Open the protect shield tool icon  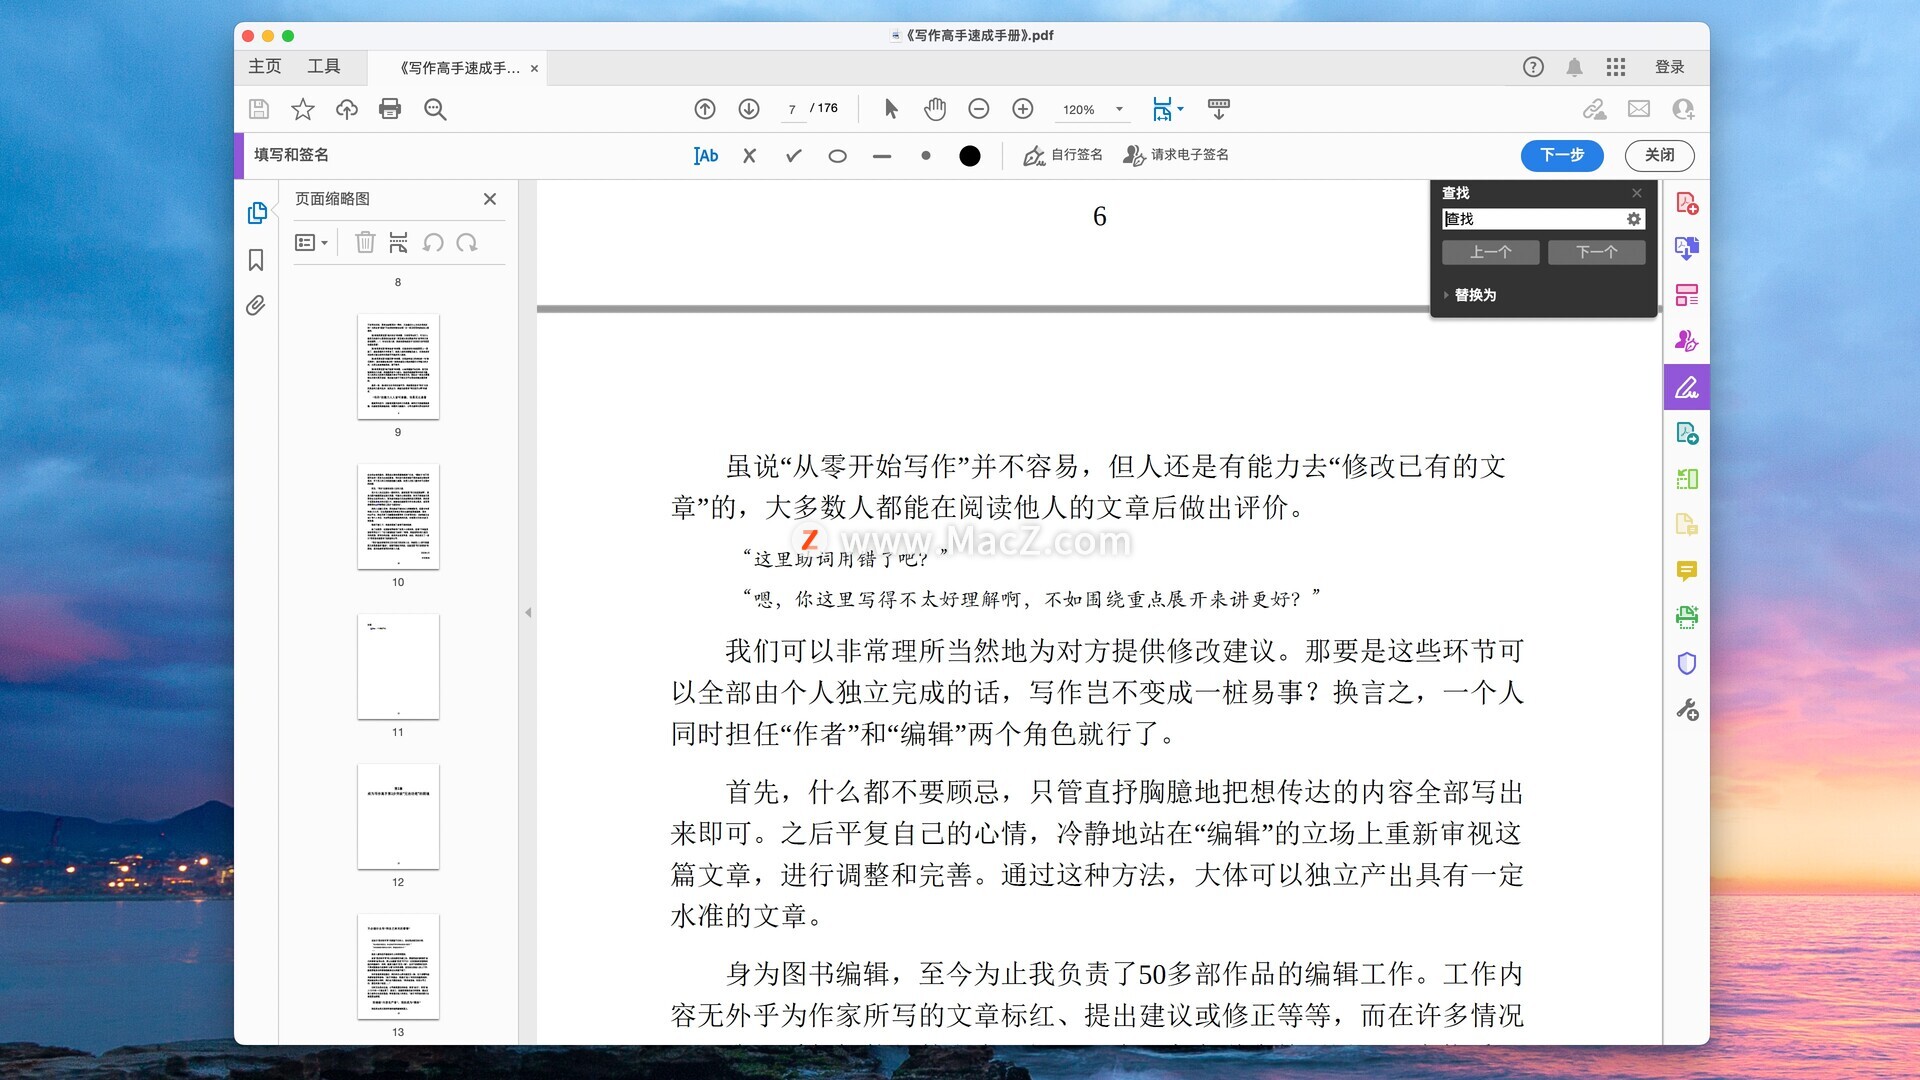point(1687,663)
